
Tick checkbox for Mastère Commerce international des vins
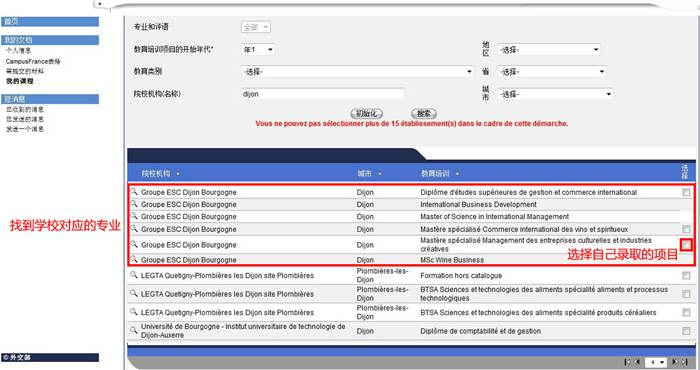(686, 229)
